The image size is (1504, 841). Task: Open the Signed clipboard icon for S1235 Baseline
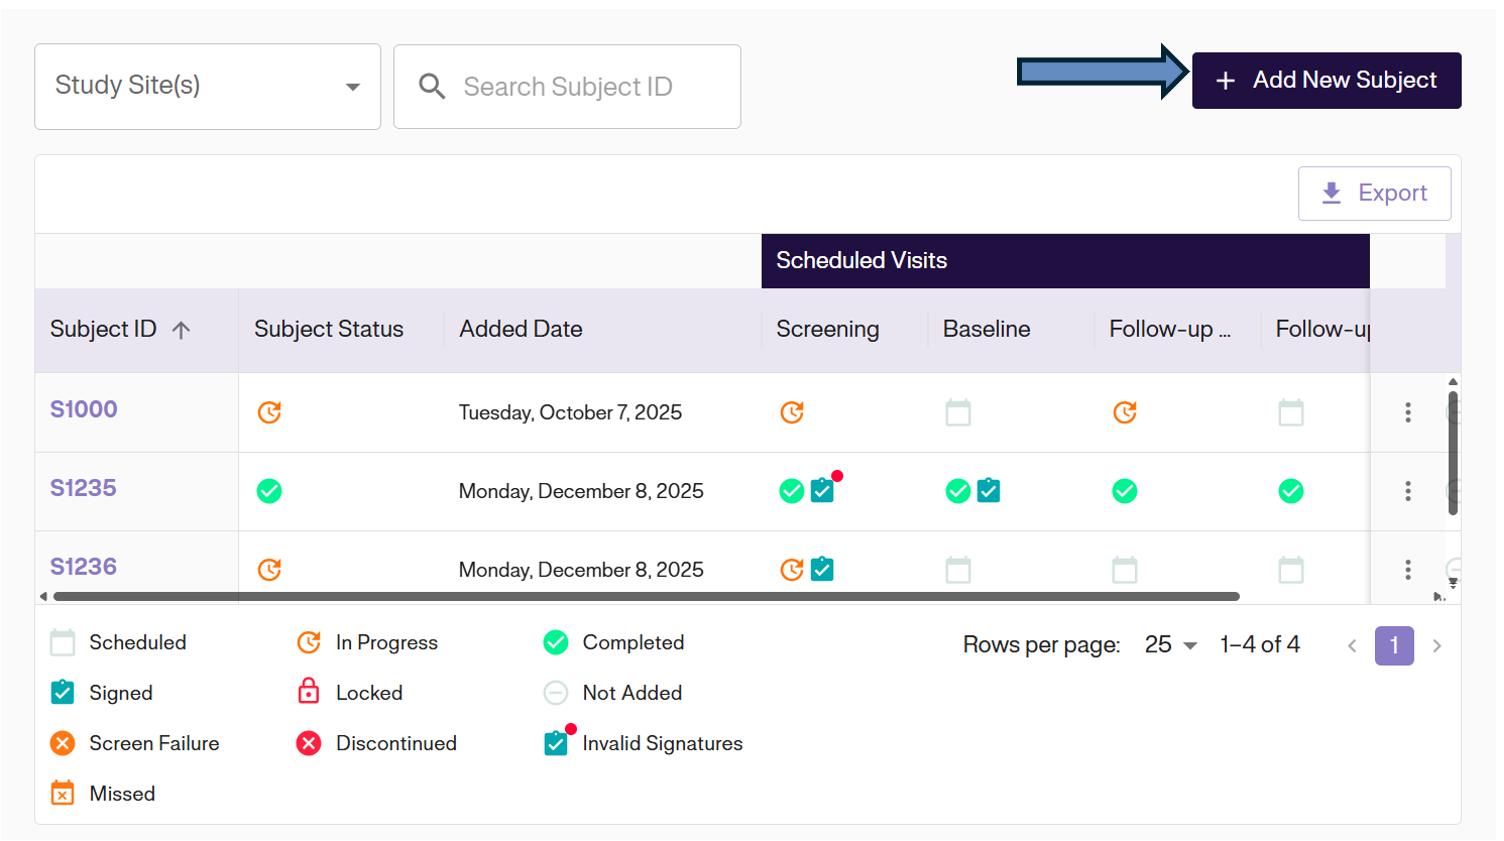tap(989, 491)
